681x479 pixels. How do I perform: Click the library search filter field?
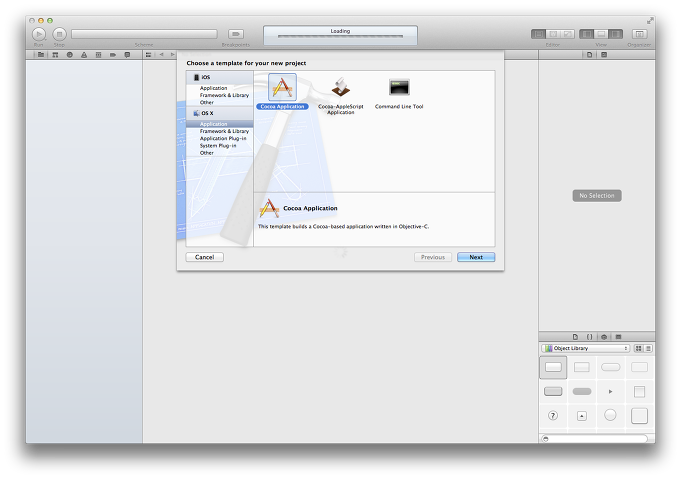tap(595, 439)
